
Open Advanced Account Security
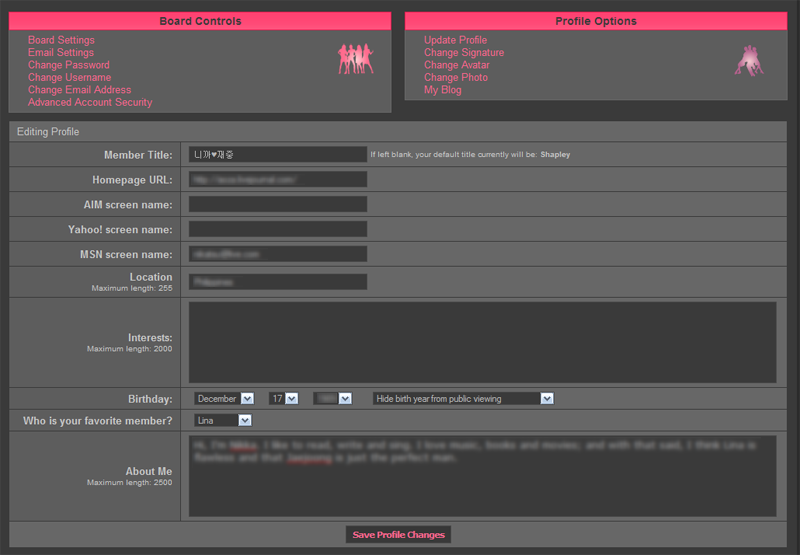coord(90,103)
